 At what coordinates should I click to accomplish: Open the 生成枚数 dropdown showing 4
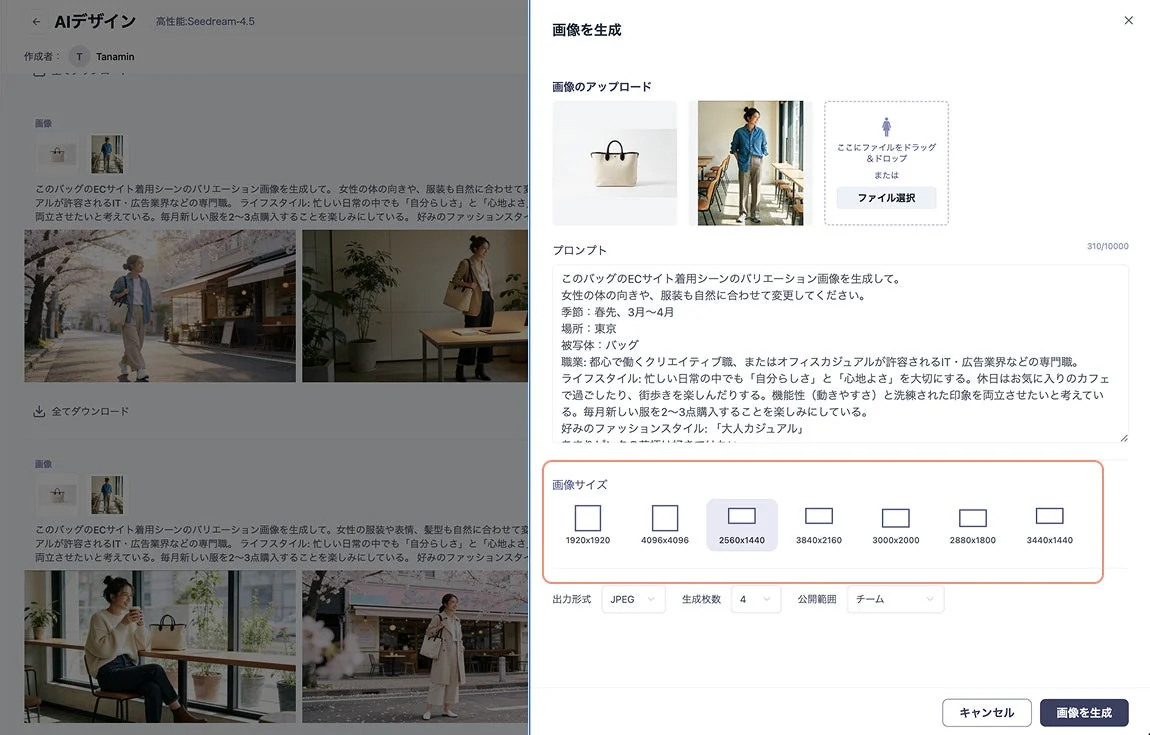coord(756,598)
